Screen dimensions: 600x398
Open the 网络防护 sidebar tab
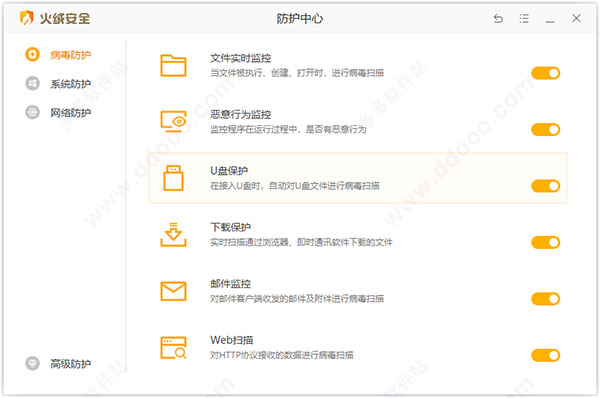pos(58,113)
